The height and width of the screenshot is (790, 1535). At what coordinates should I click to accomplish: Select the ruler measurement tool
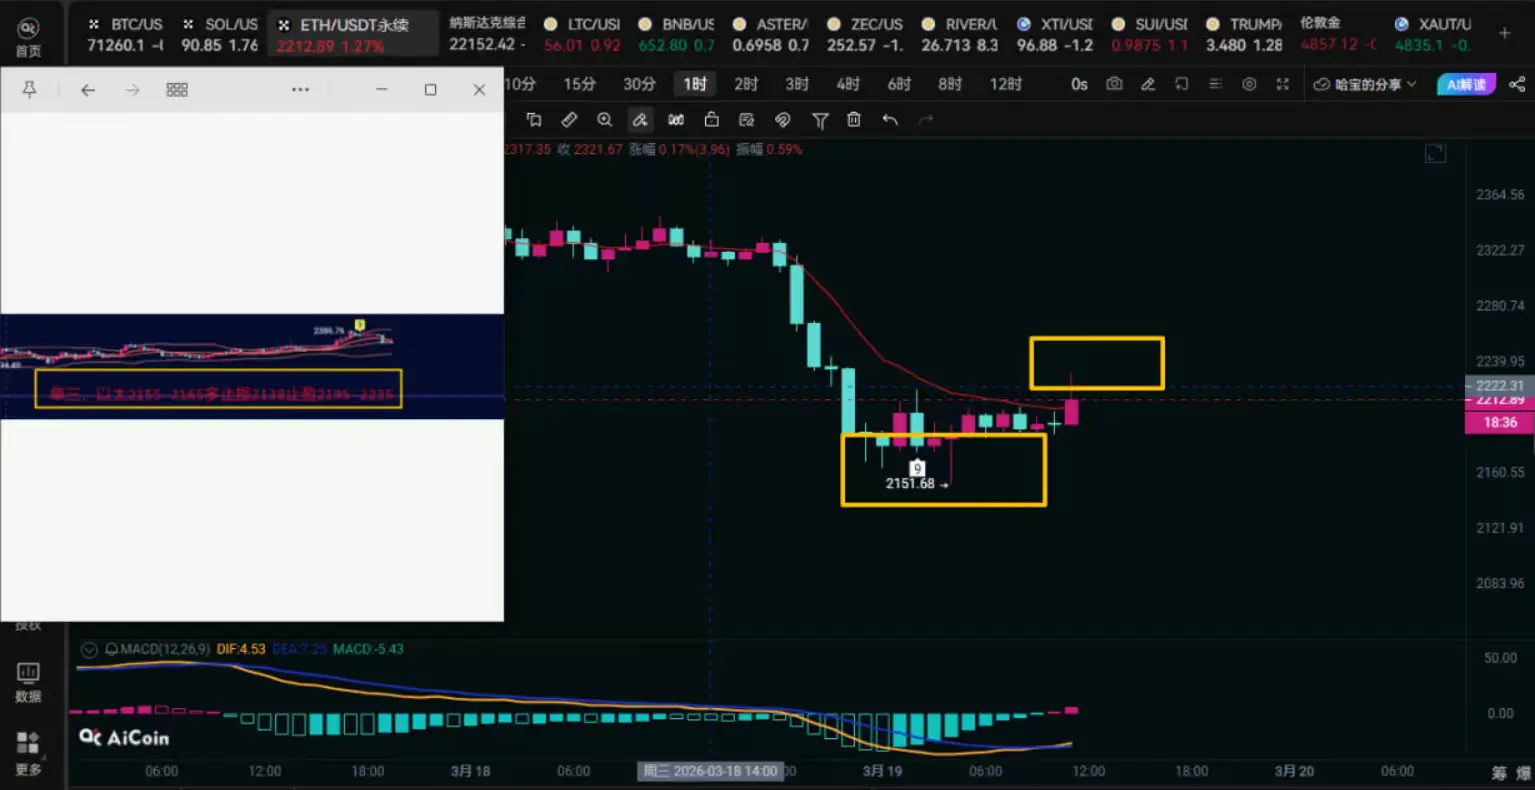coord(569,120)
